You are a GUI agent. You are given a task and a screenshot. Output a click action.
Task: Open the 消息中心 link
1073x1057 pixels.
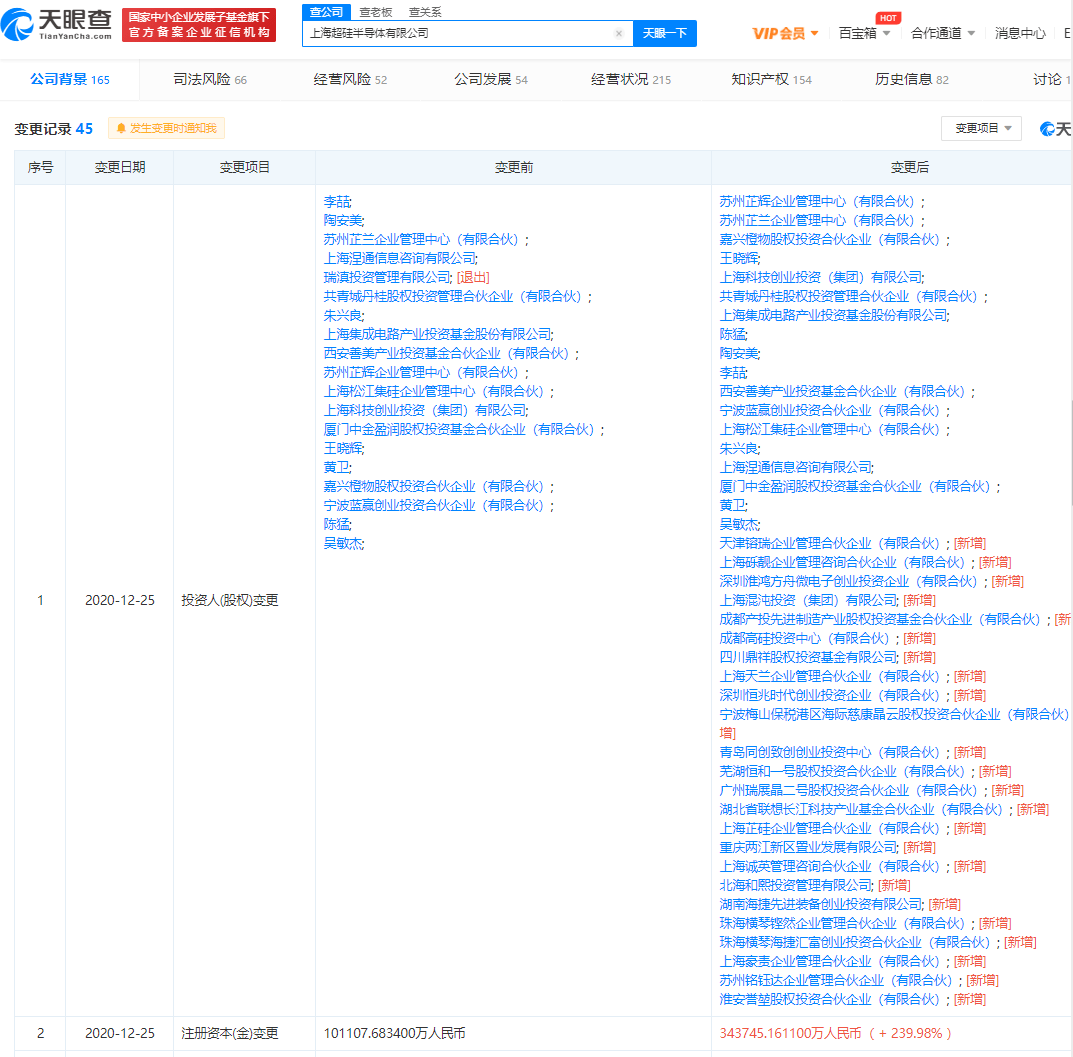click(x=1020, y=34)
